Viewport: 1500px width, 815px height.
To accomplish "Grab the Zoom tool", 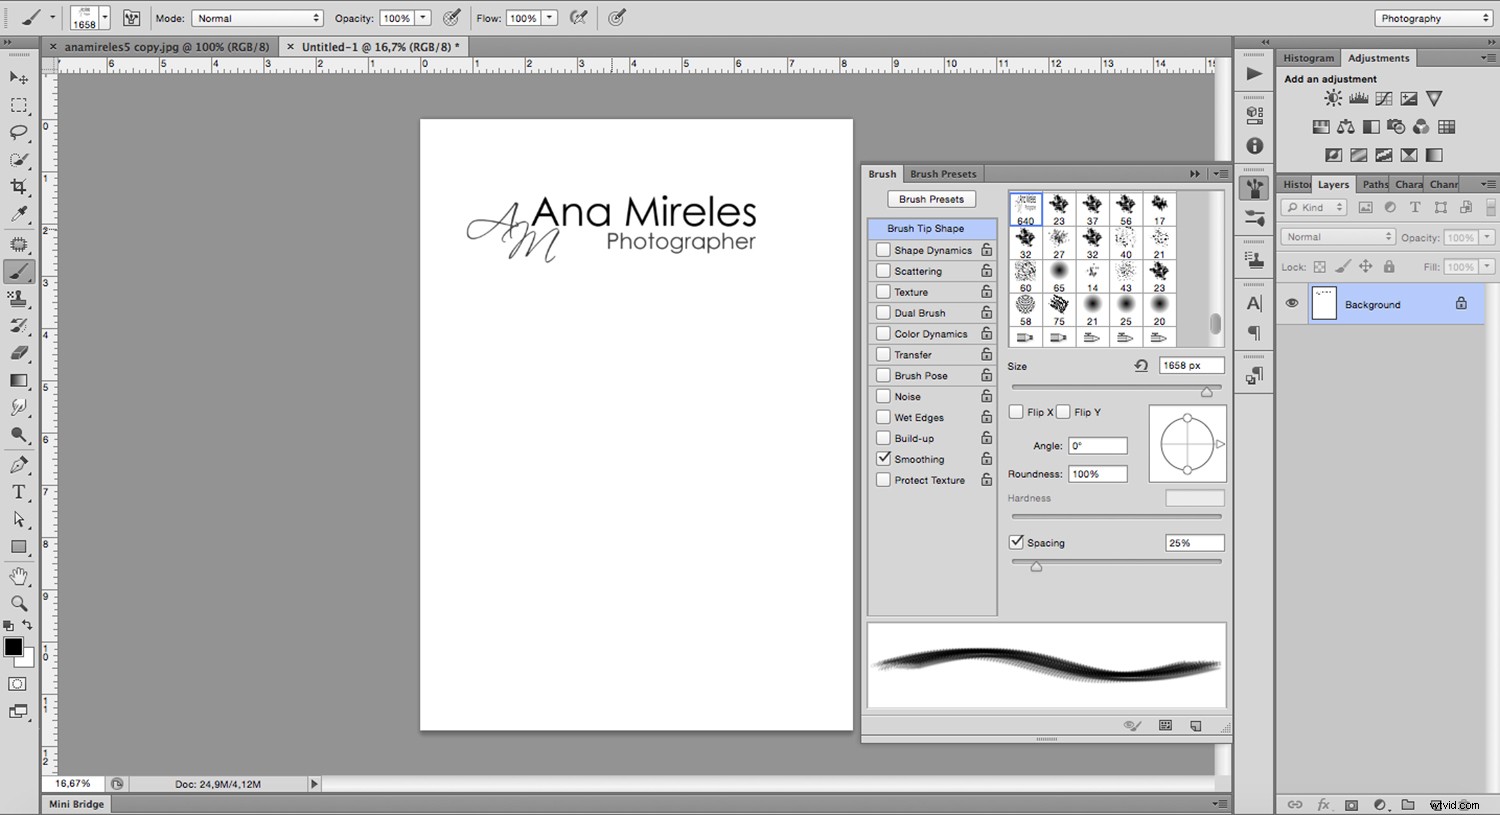I will point(18,603).
